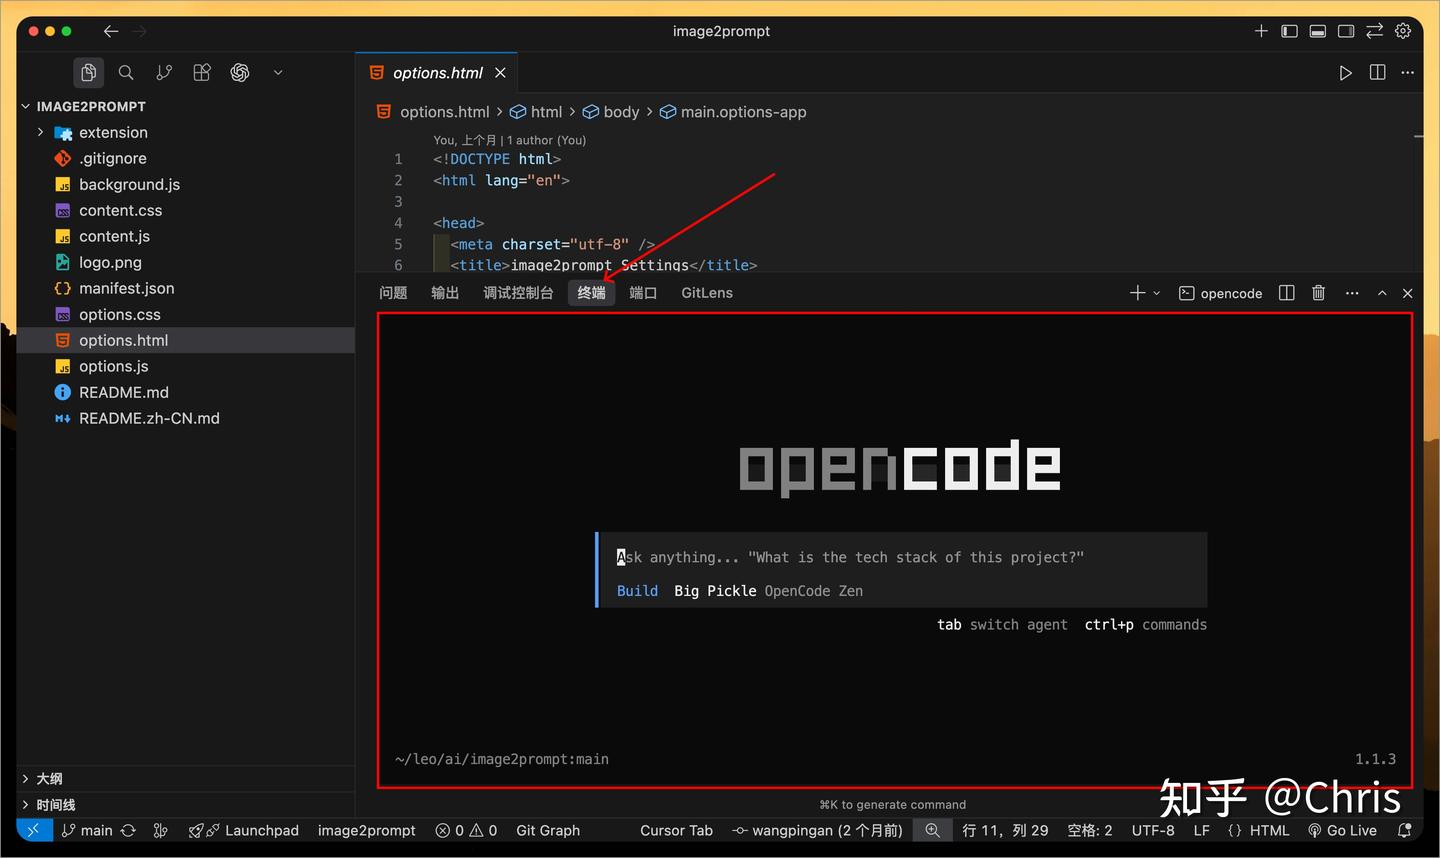
Task: Toggle the bottom panel layout icon
Action: 1318,31
